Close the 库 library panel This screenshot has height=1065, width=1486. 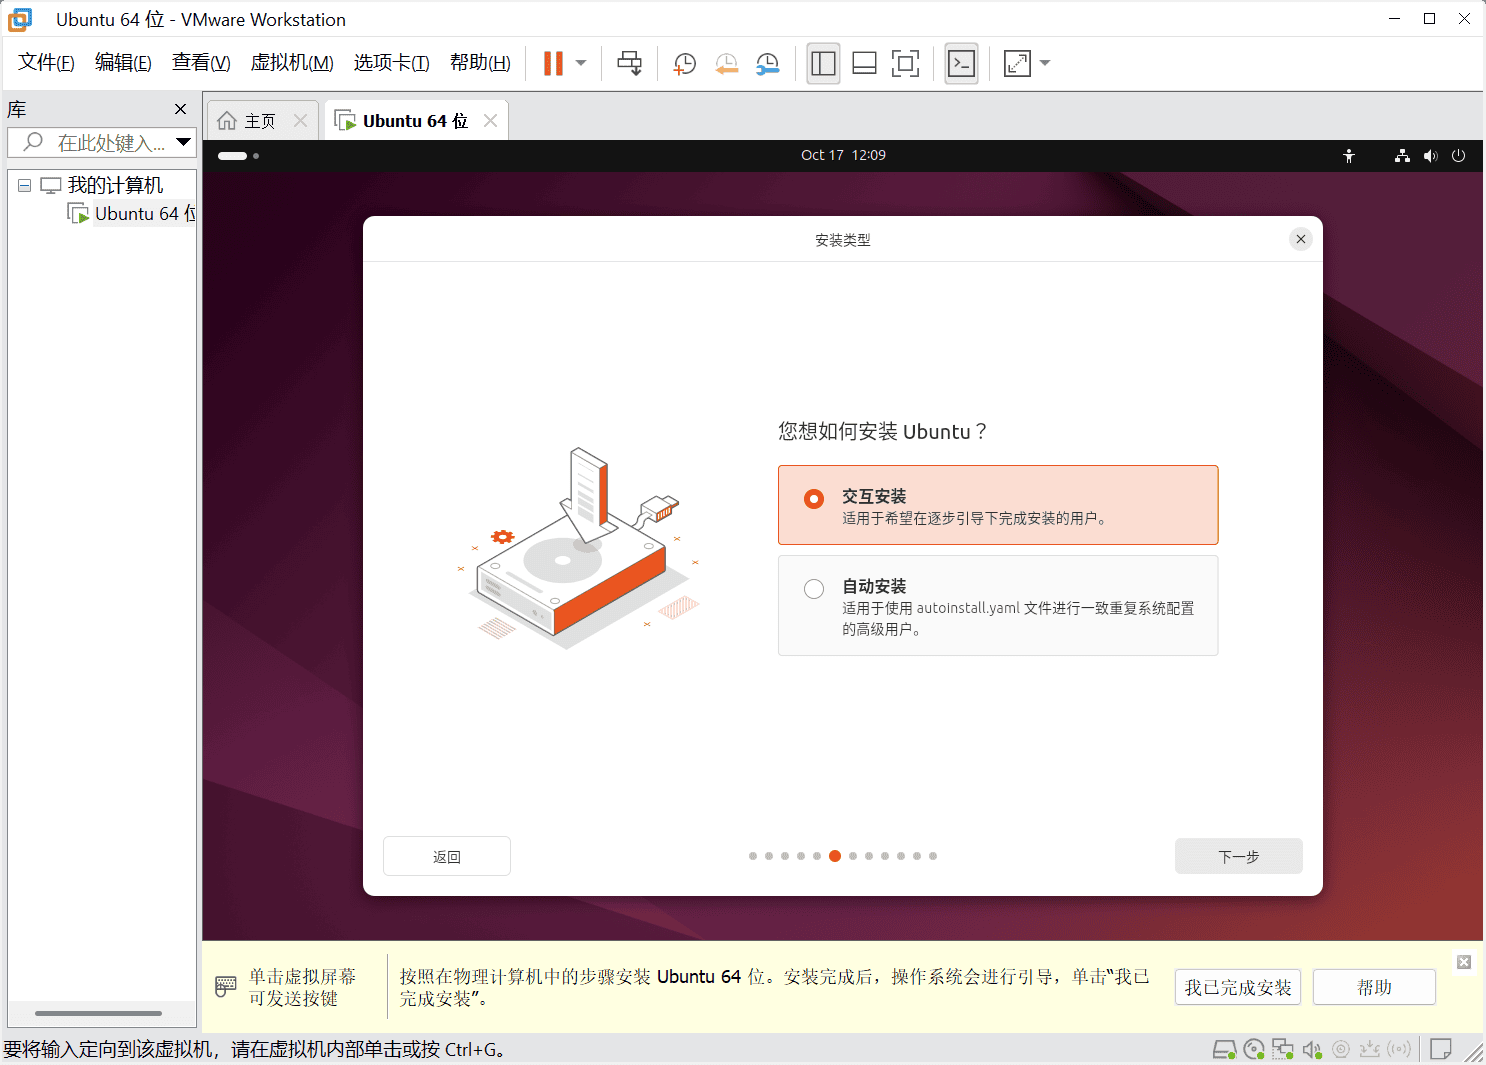tap(180, 109)
